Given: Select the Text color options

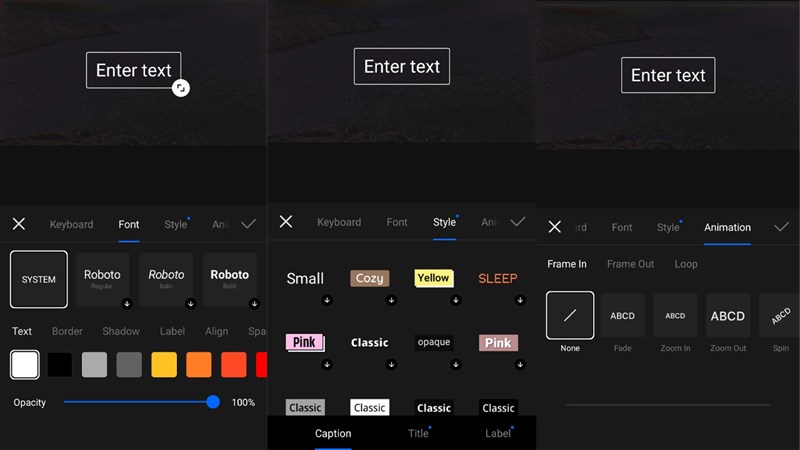Looking at the screenshot, I should pyautogui.click(x=22, y=331).
